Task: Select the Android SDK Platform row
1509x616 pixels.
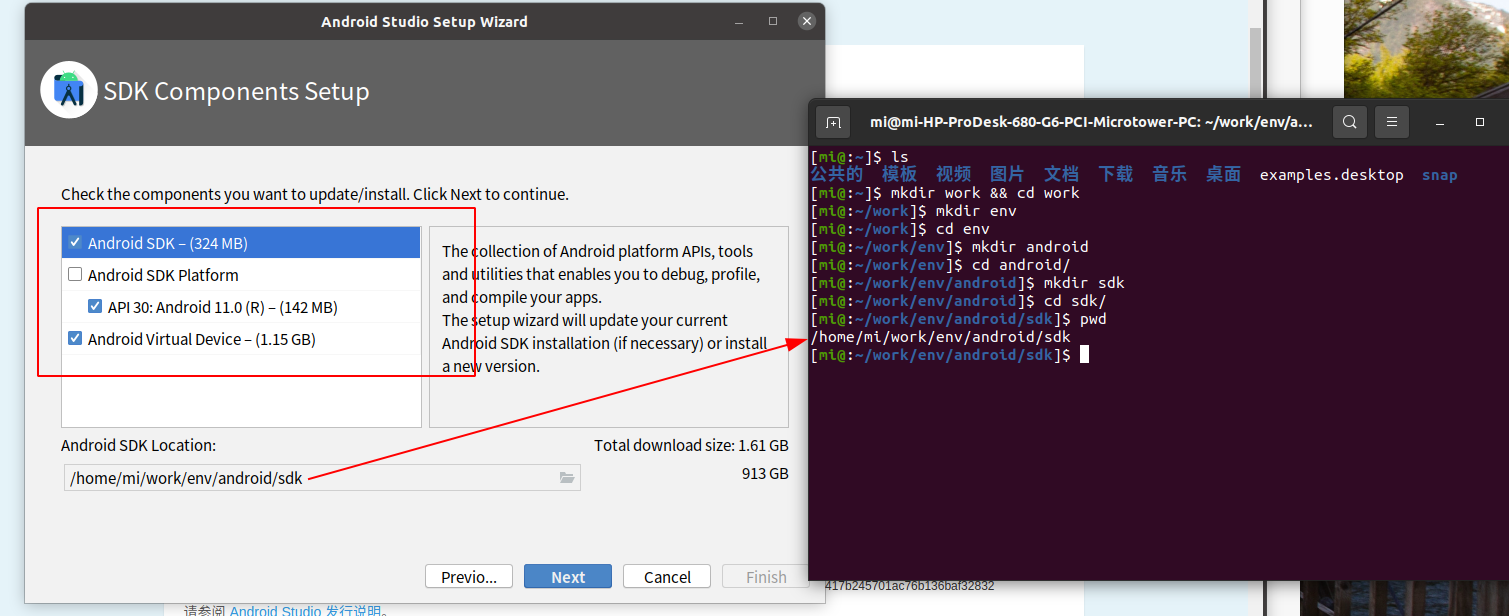Action: tap(241, 275)
